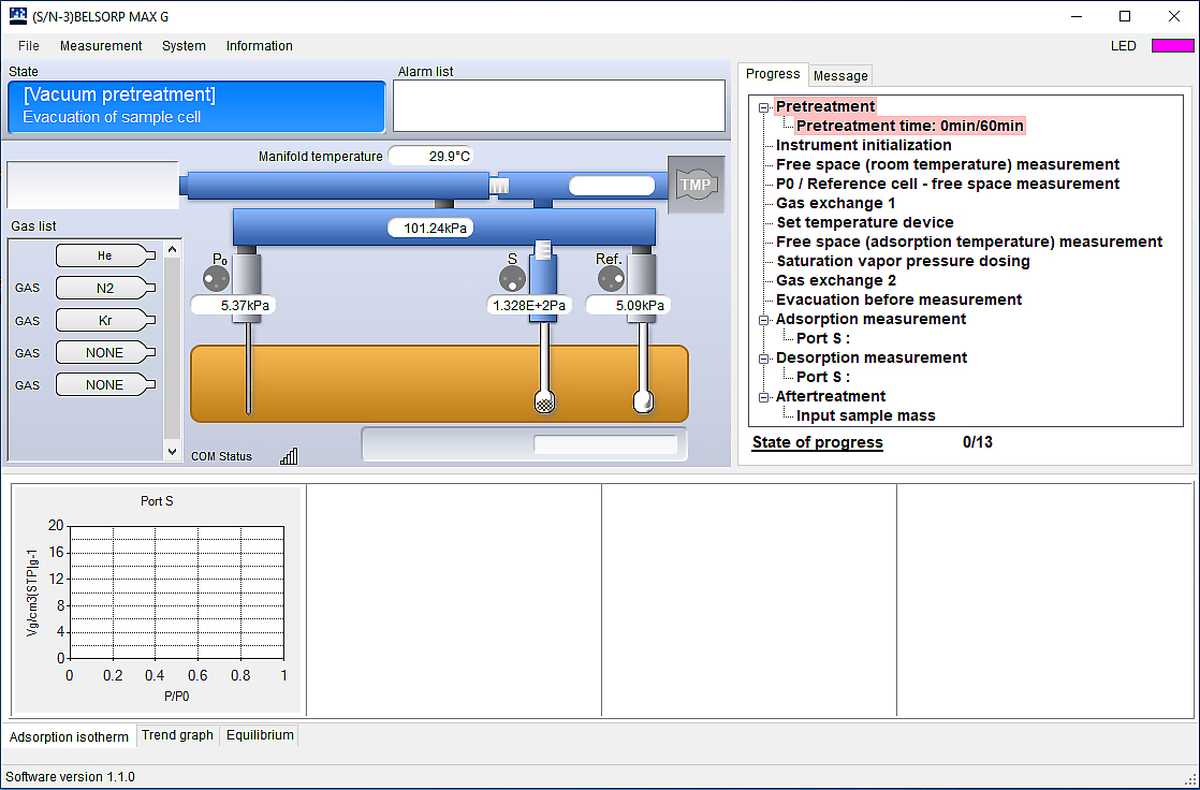
Task: Open the Measurement menu
Action: click(x=101, y=46)
